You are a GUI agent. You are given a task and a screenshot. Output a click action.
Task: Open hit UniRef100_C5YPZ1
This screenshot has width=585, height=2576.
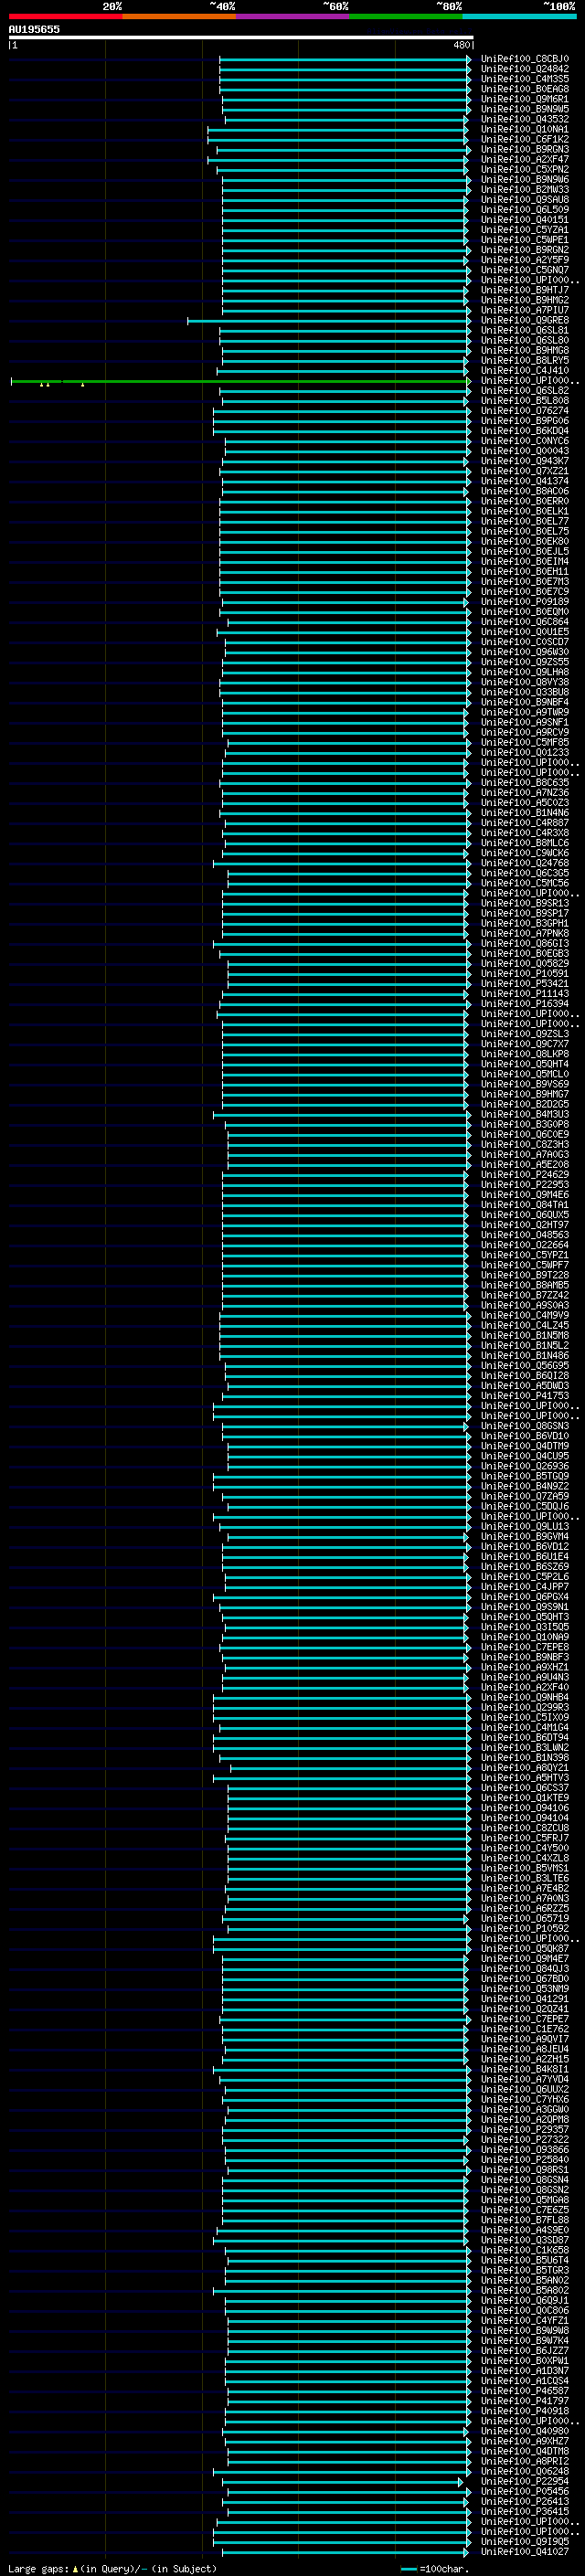click(524, 1255)
